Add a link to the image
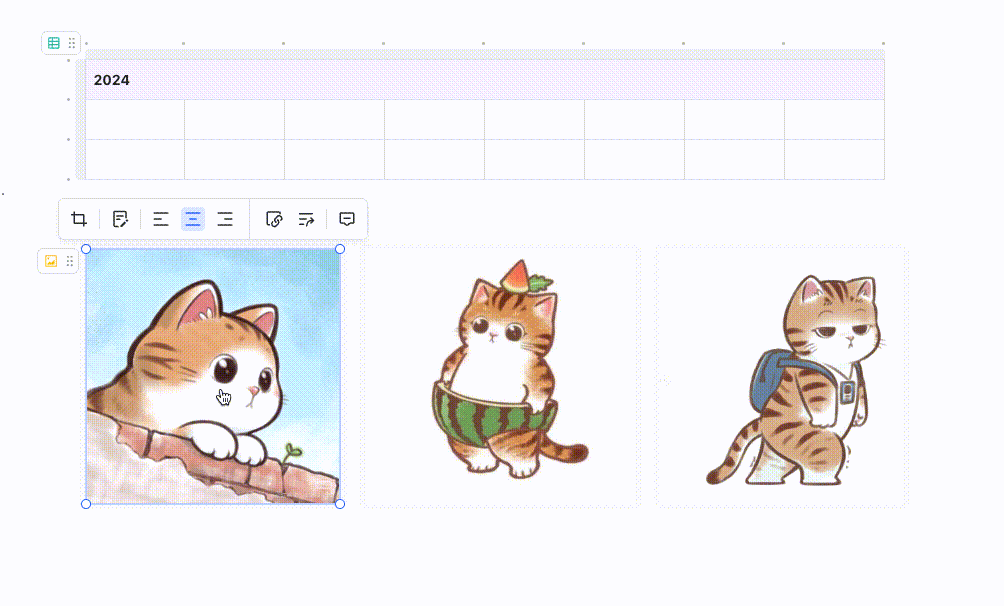This screenshot has height=606, width=1004. [x=274, y=219]
